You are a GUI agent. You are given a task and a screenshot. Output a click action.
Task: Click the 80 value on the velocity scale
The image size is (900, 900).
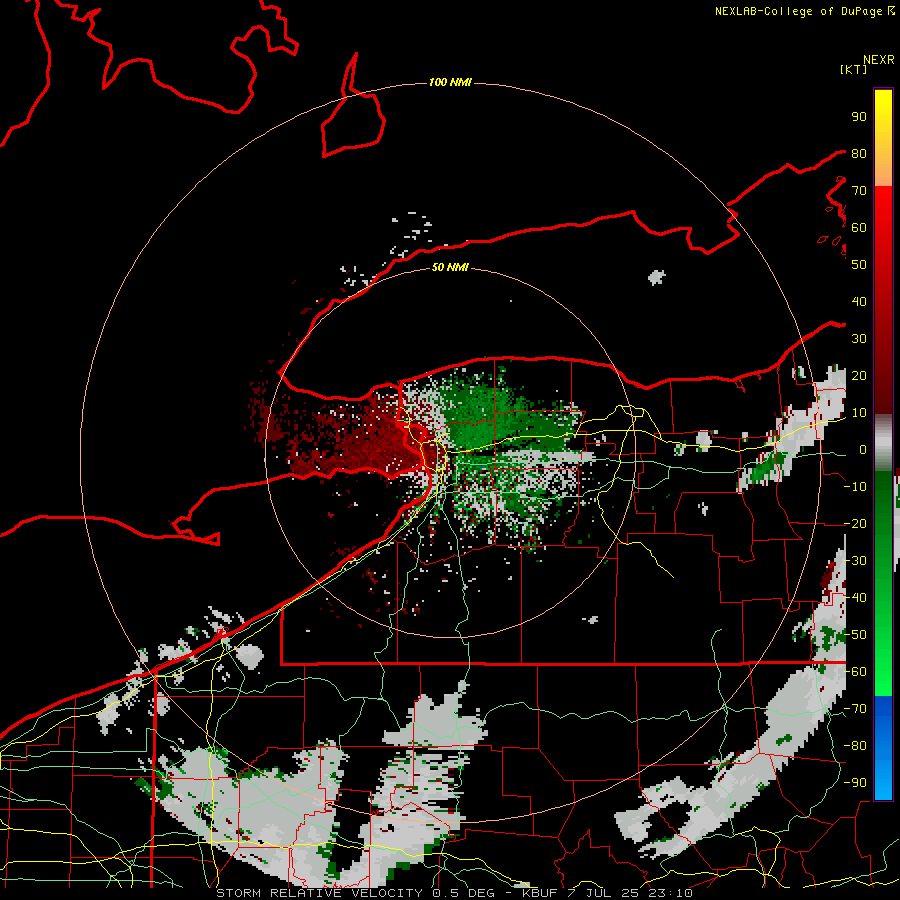point(859,153)
